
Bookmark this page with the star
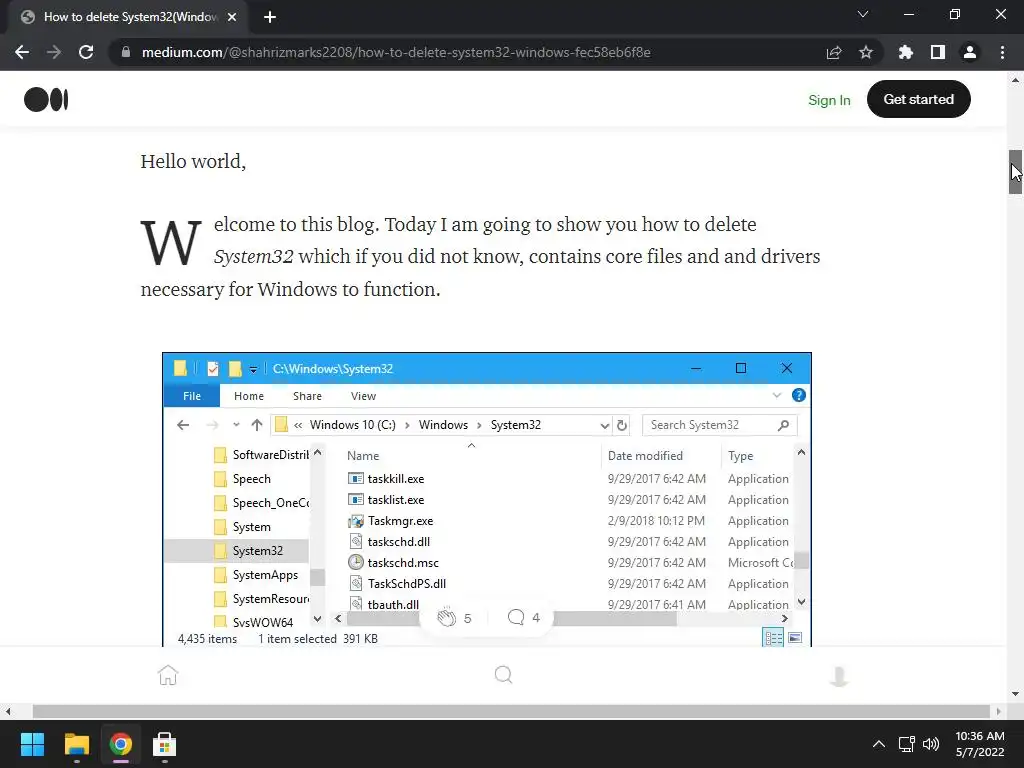[x=866, y=52]
